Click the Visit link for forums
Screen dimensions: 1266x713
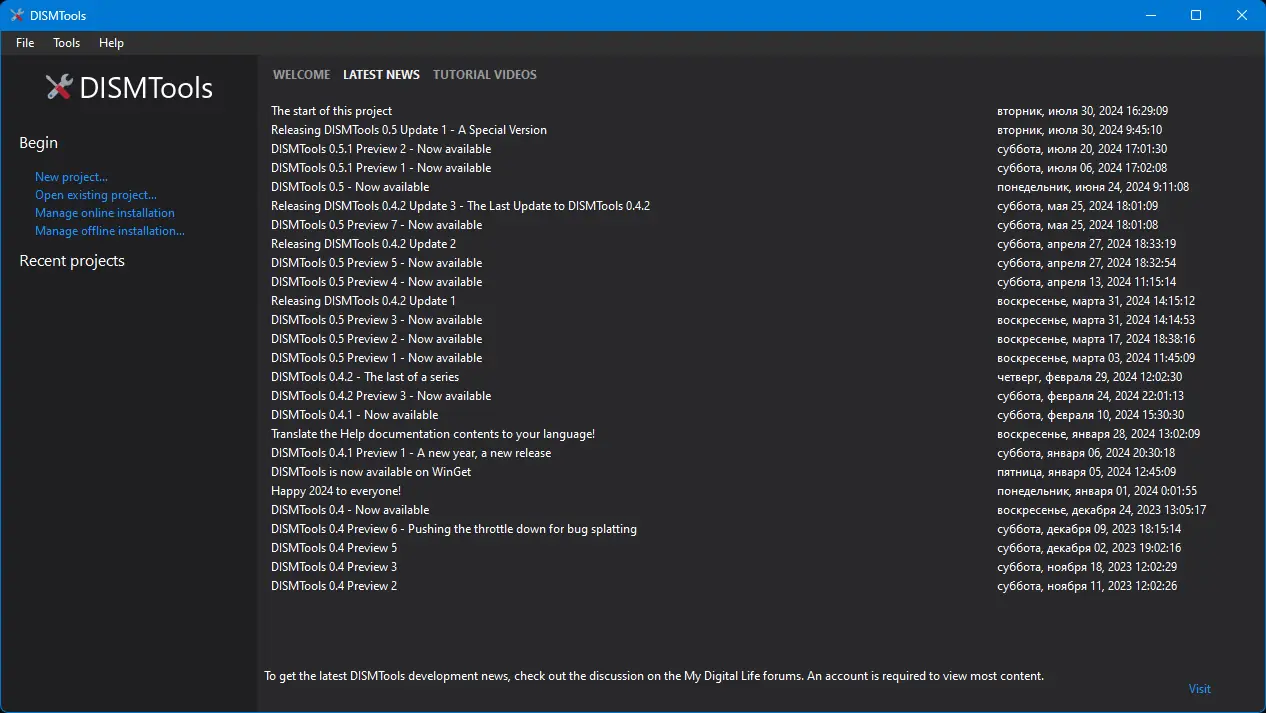1200,689
